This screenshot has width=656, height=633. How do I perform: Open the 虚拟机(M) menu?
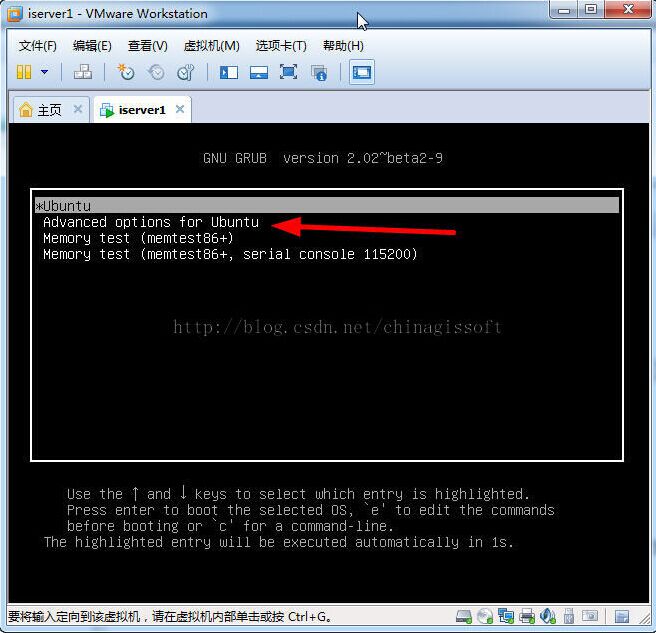211,46
